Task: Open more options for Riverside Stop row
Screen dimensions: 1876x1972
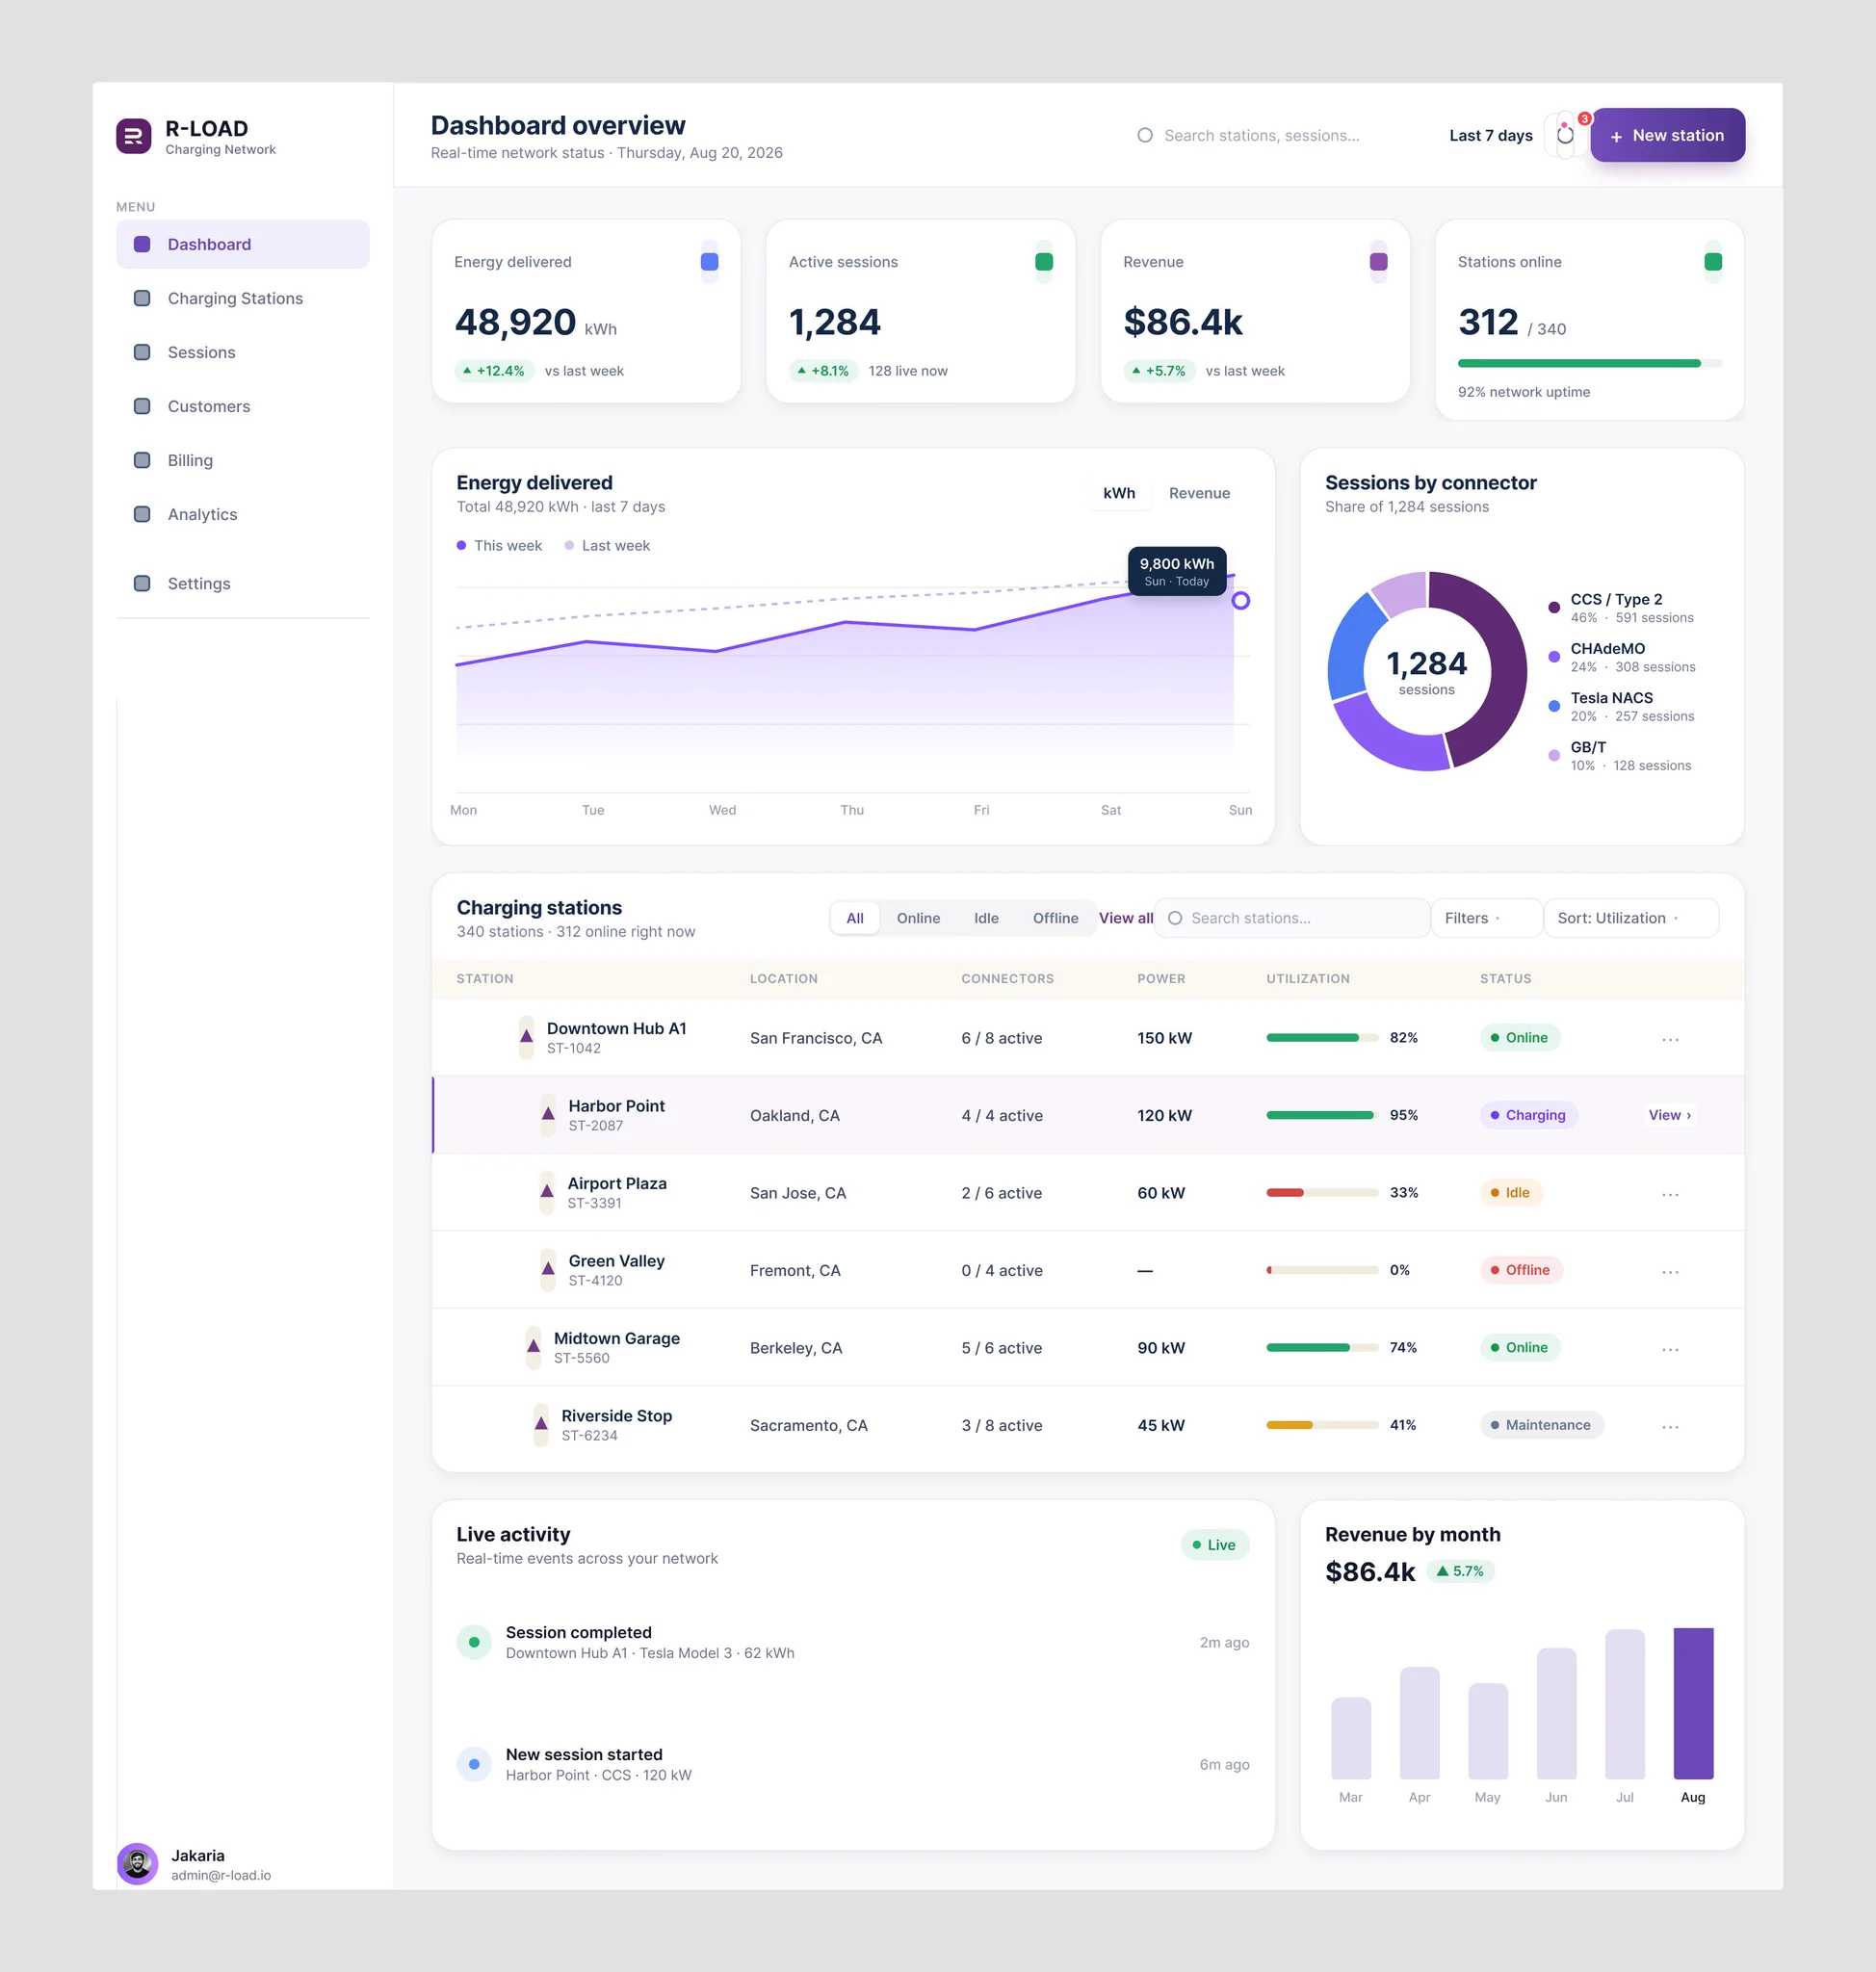Action: [x=1670, y=1426]
